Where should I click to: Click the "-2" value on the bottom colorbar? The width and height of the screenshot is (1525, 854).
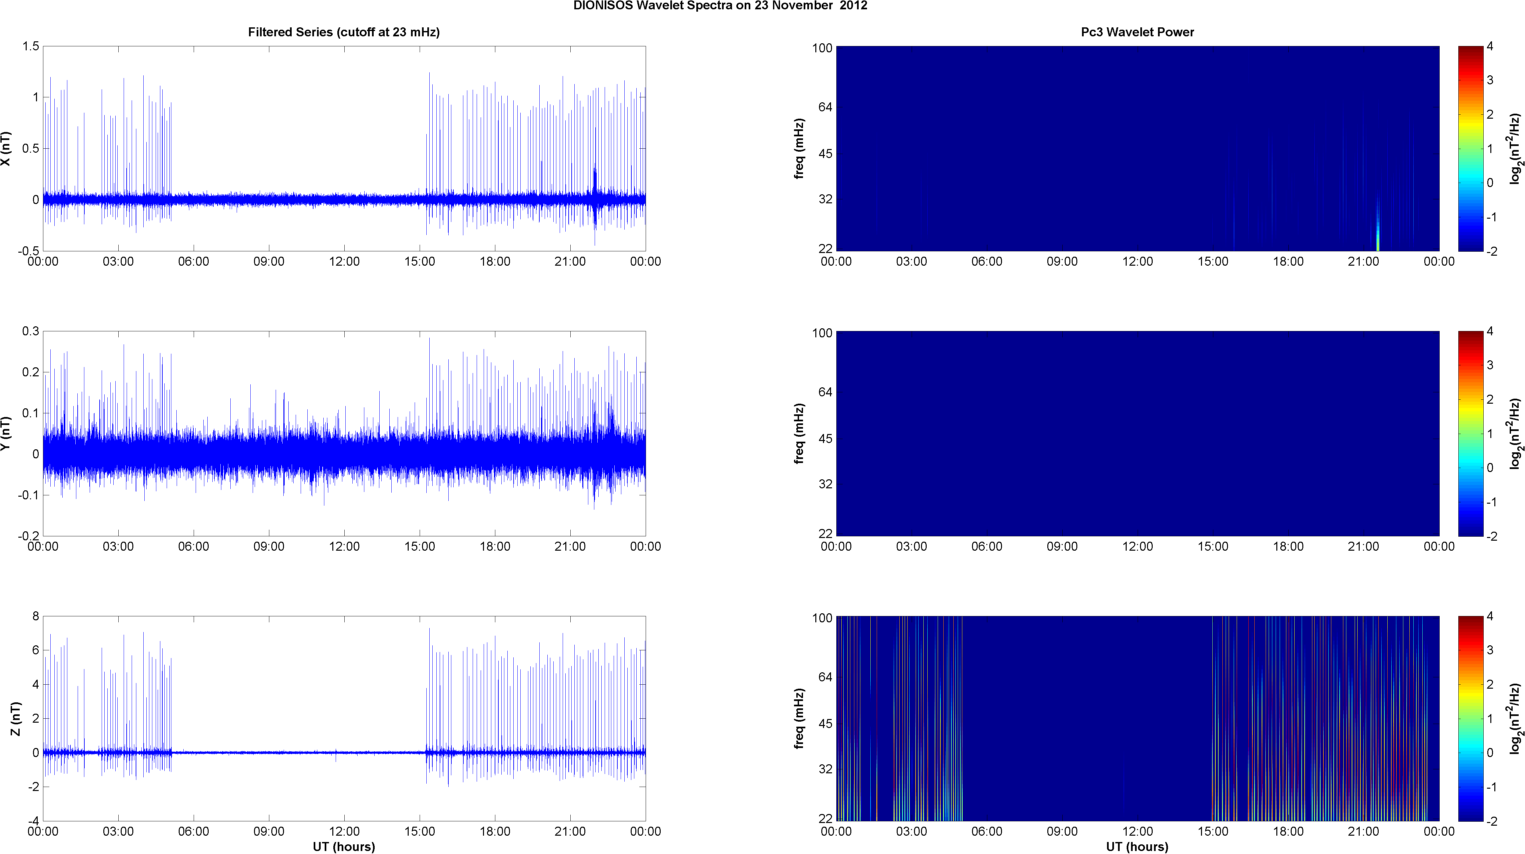coord(1492,821)
